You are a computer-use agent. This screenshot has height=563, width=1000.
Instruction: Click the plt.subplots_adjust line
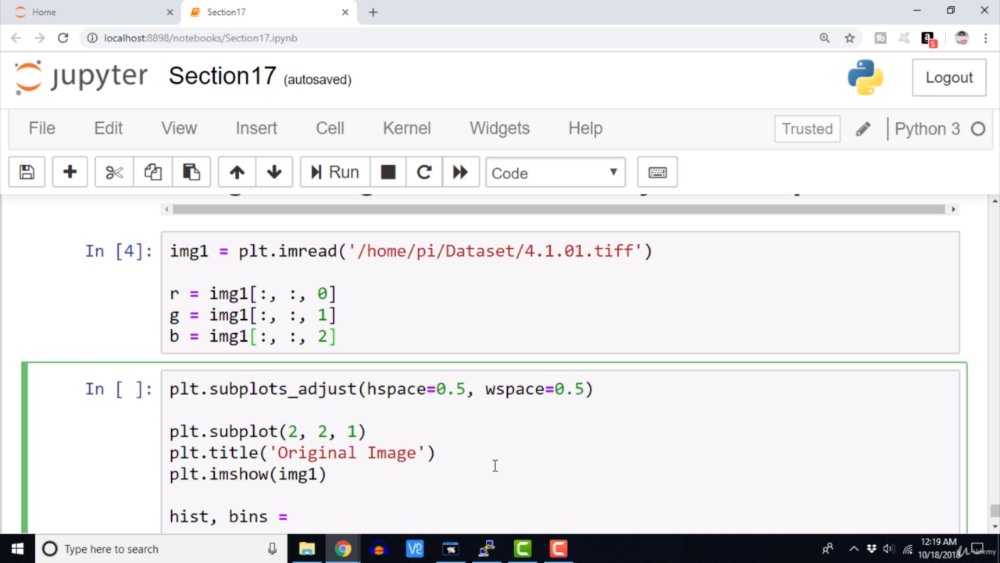click(381, 389)
